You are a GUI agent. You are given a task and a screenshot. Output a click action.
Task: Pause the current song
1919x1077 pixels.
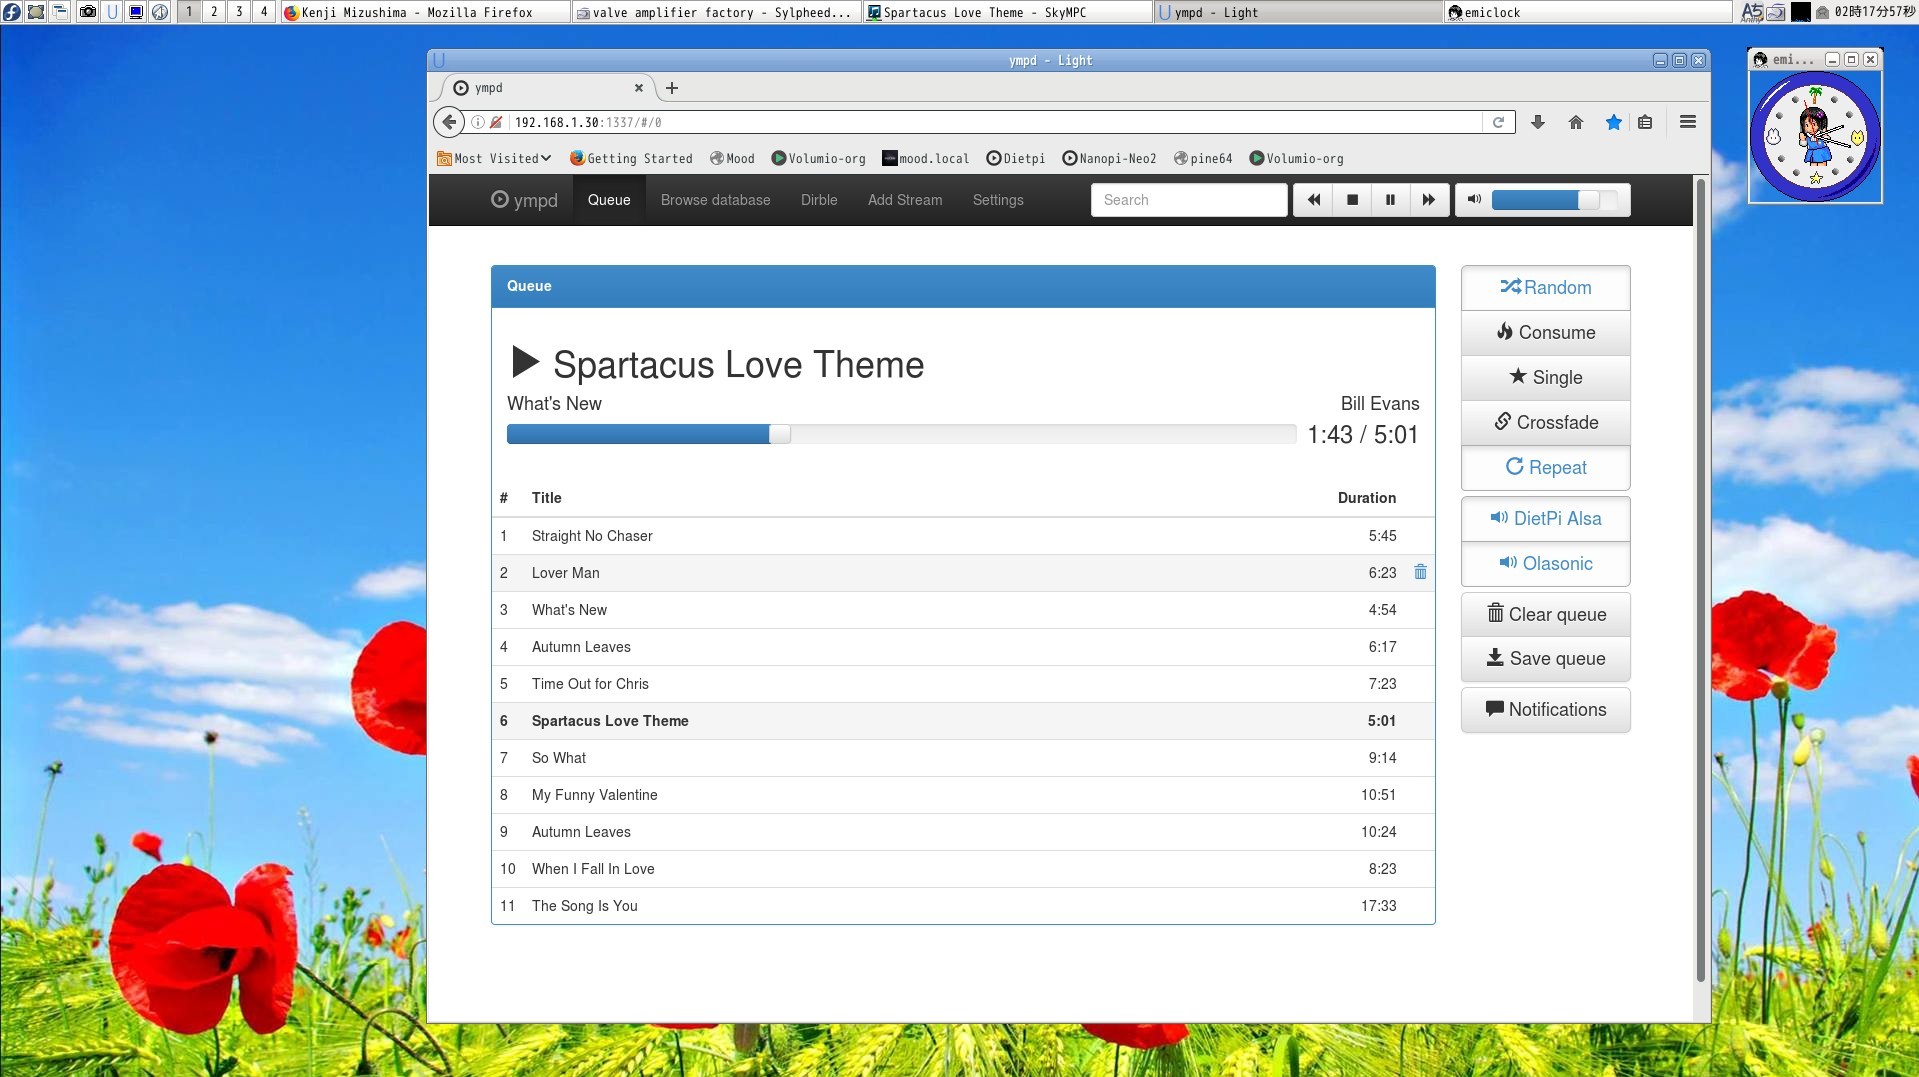tap(1390, 200)
